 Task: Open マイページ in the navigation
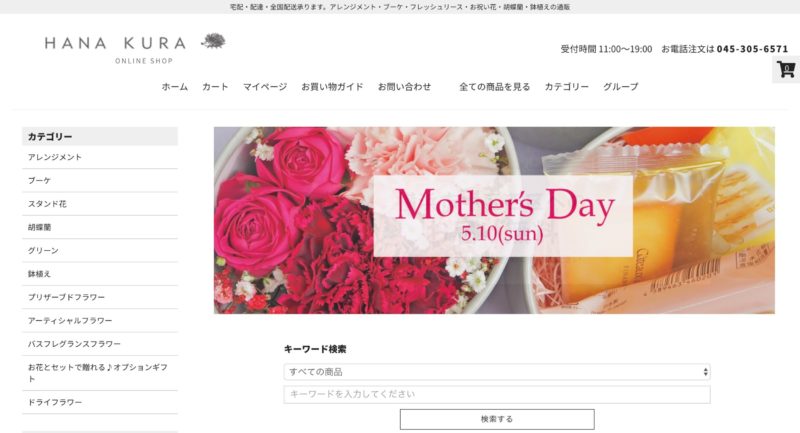pyautogui.click(x=265, y=87)
